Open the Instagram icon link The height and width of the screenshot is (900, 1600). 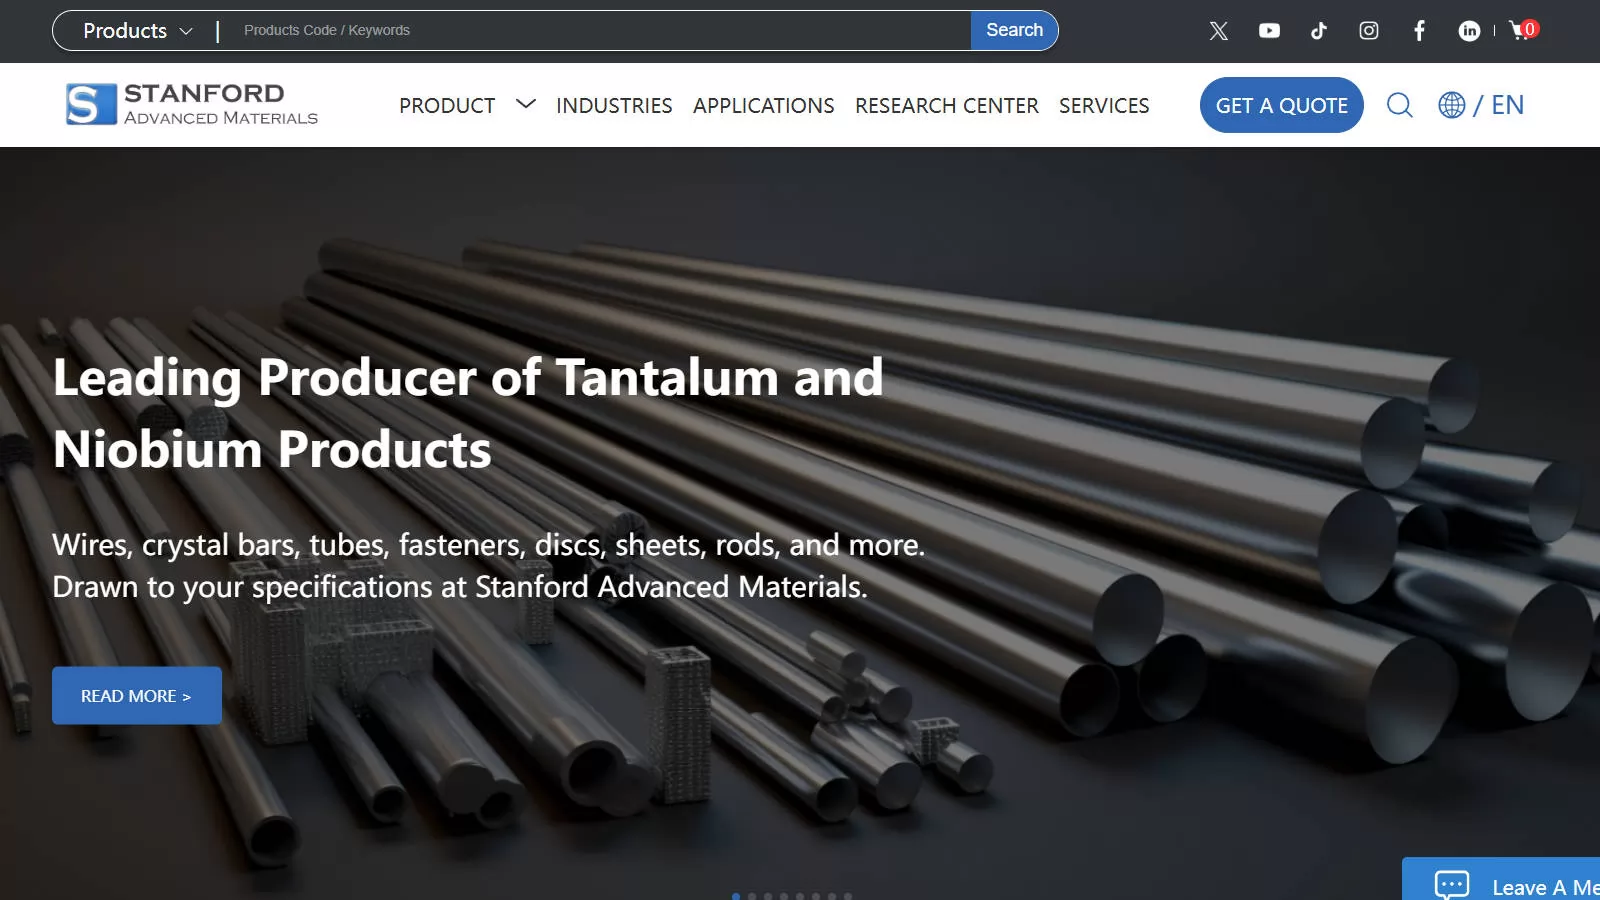1369,31
